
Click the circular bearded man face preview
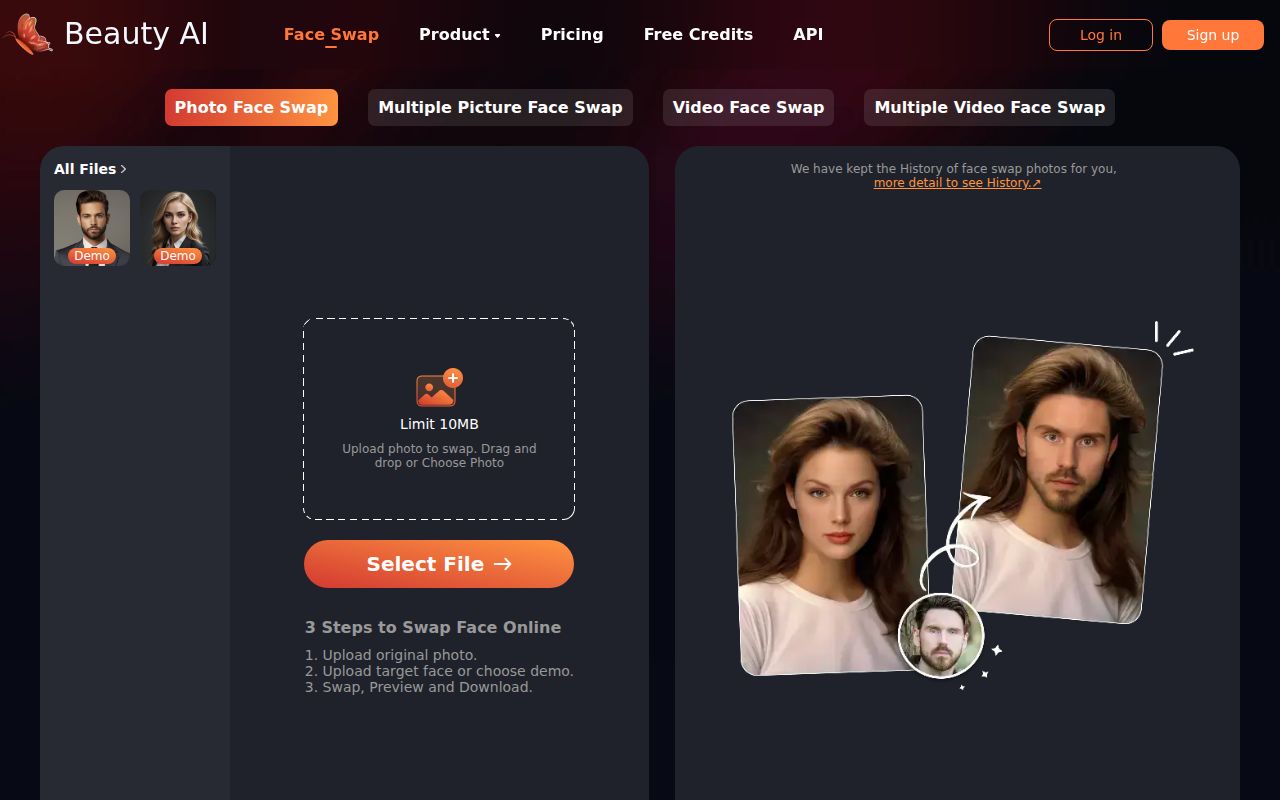tap(940, 636)
